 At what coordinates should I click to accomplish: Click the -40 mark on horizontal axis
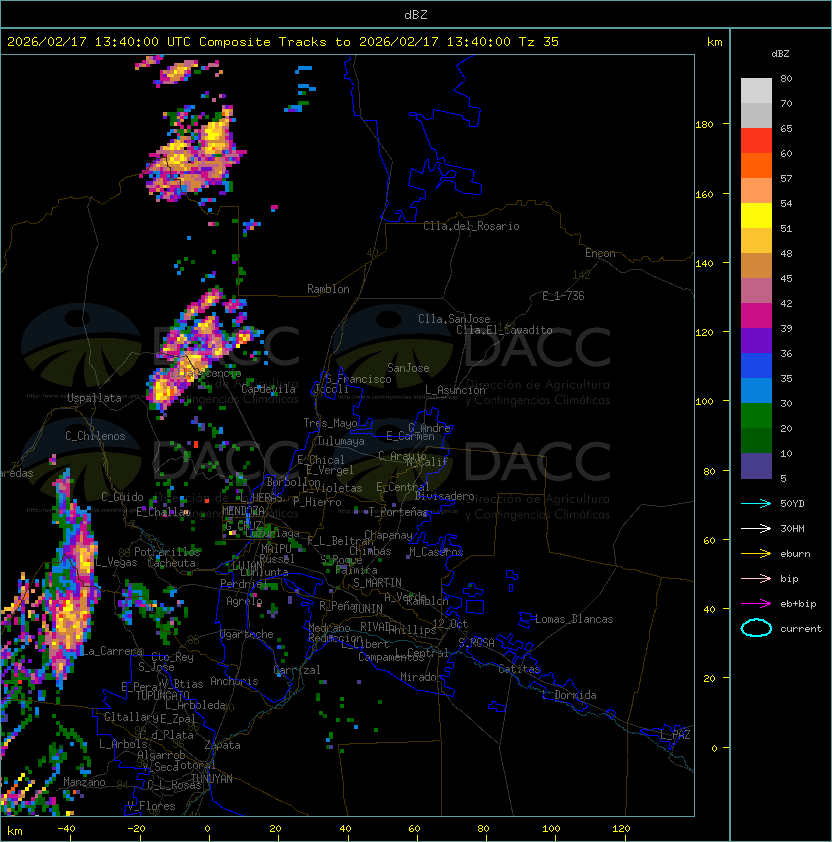click(x=66, y=829)
